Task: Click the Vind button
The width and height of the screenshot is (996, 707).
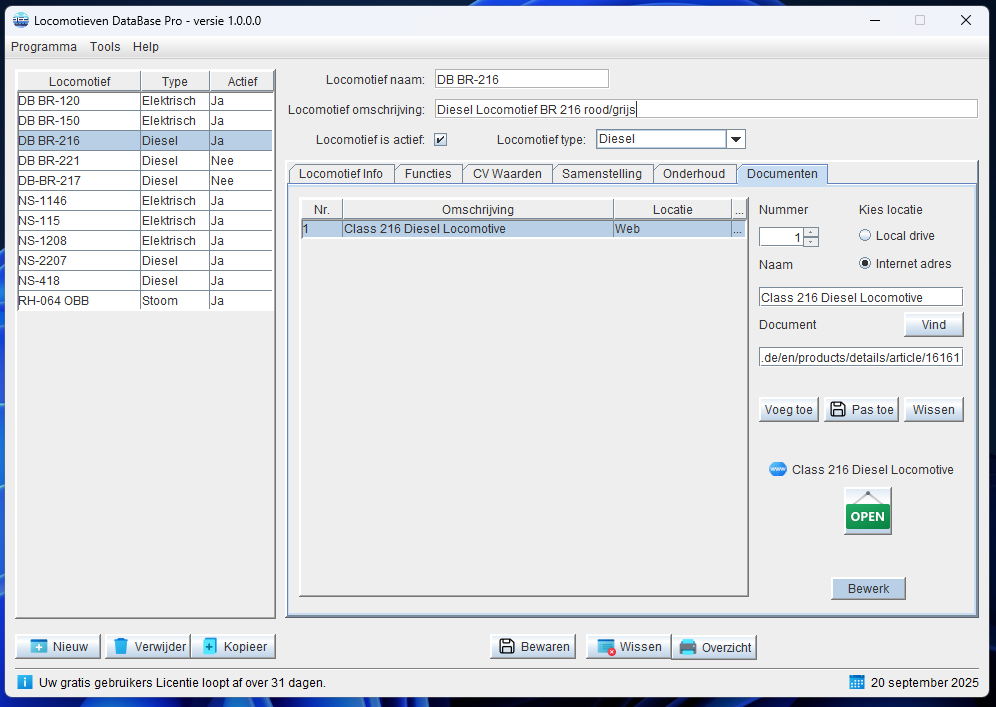Action: tap(933, 325)
